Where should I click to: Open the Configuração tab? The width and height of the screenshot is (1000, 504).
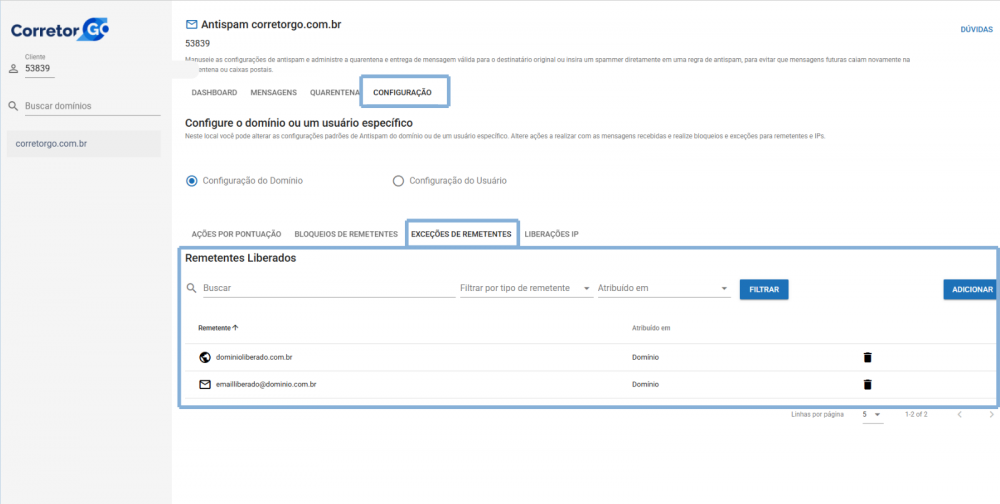click(402, 93)
